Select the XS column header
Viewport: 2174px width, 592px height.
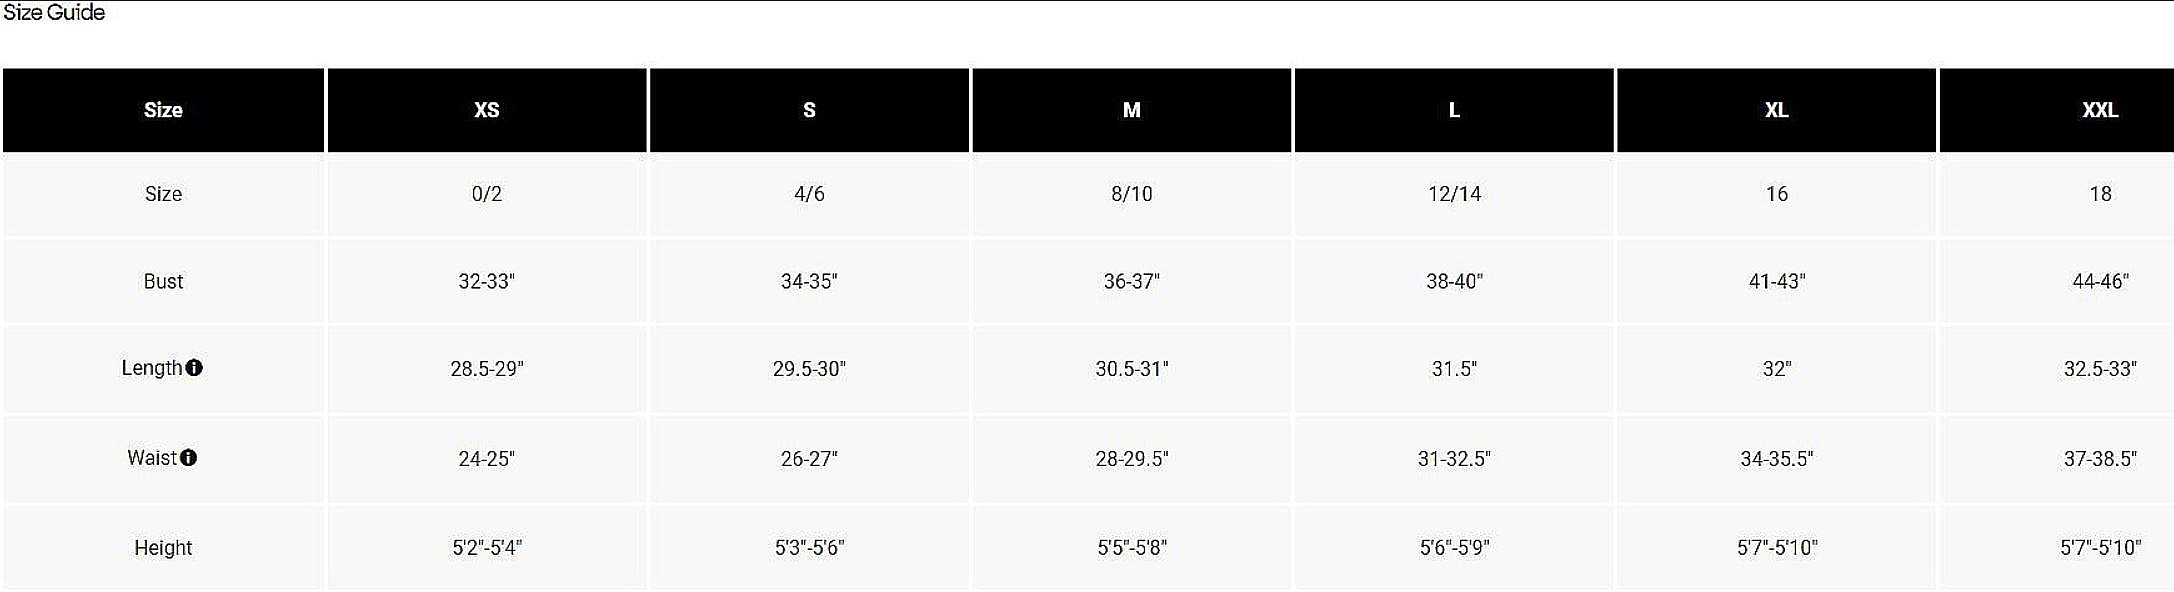(x=486, y=110)
